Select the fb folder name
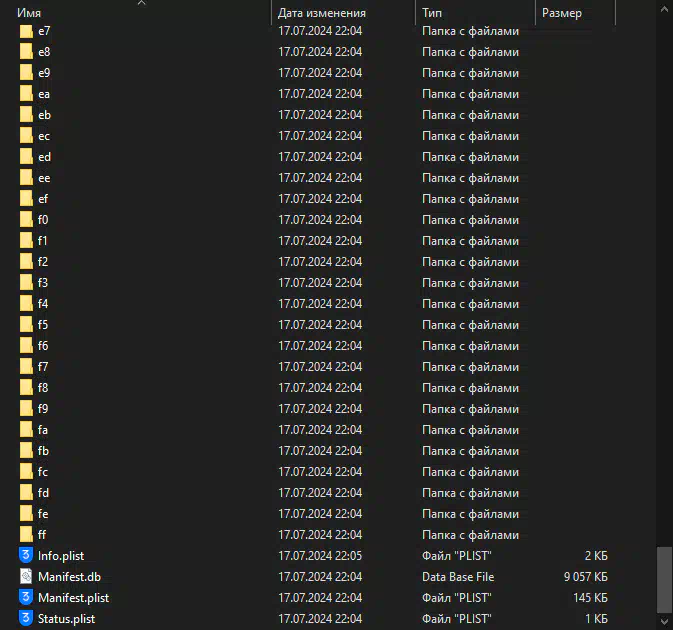The width and height of the screenshot is (673, 630). (x=43, y=451)
